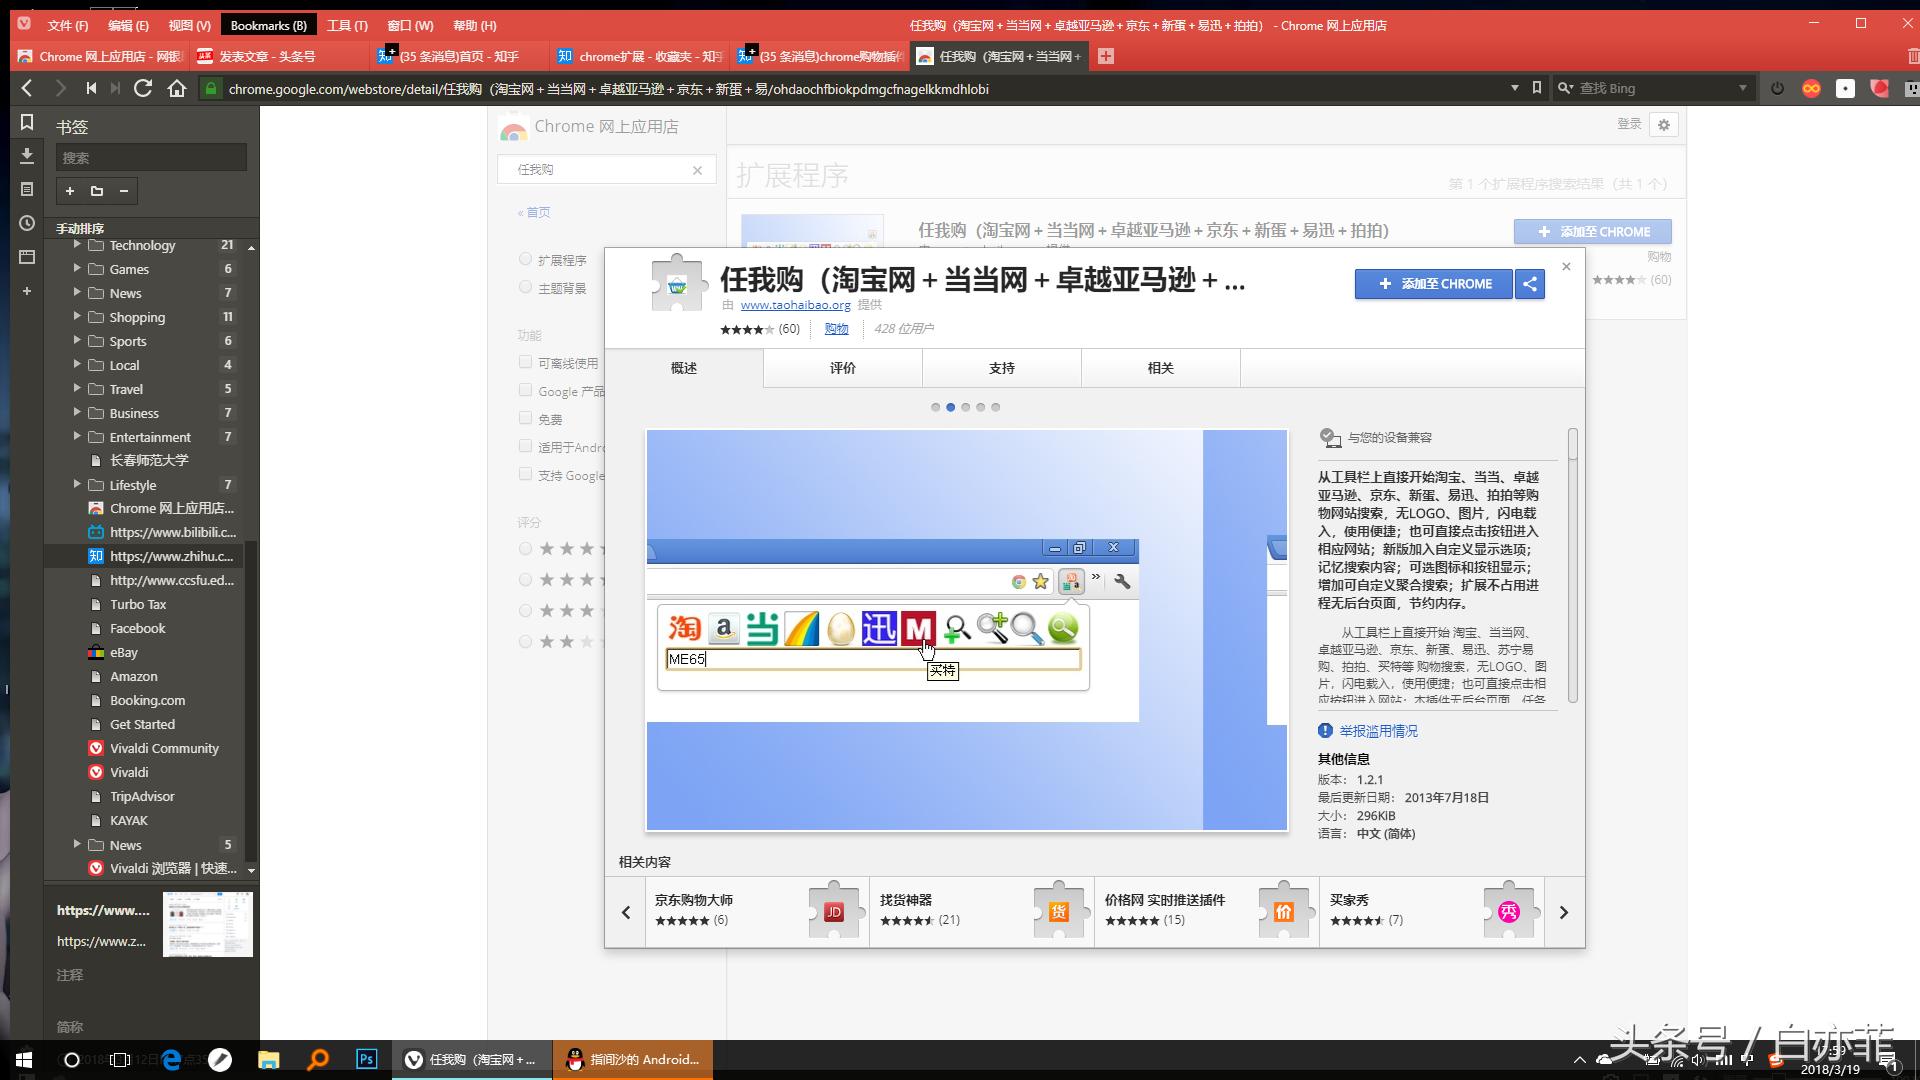Reload the page with the refresh icon
The width and height of the screenshot is (1920, 1080).
[x=143, y=88]
